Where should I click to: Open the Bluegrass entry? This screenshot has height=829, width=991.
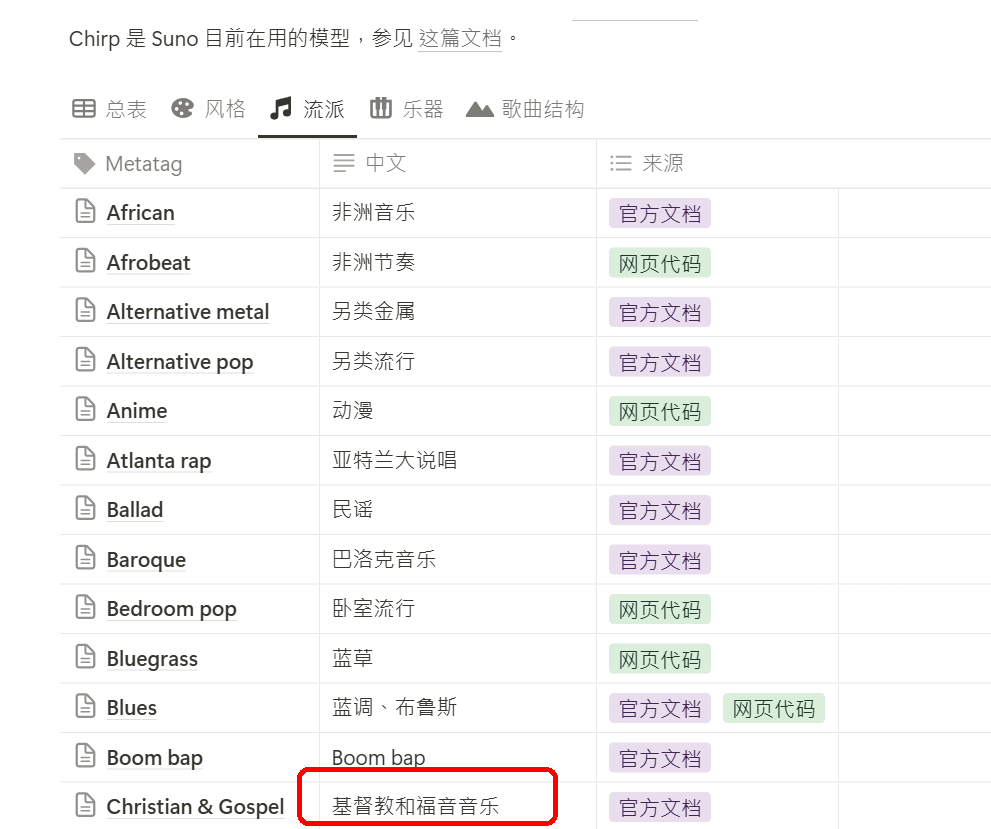tap(152, 658)
